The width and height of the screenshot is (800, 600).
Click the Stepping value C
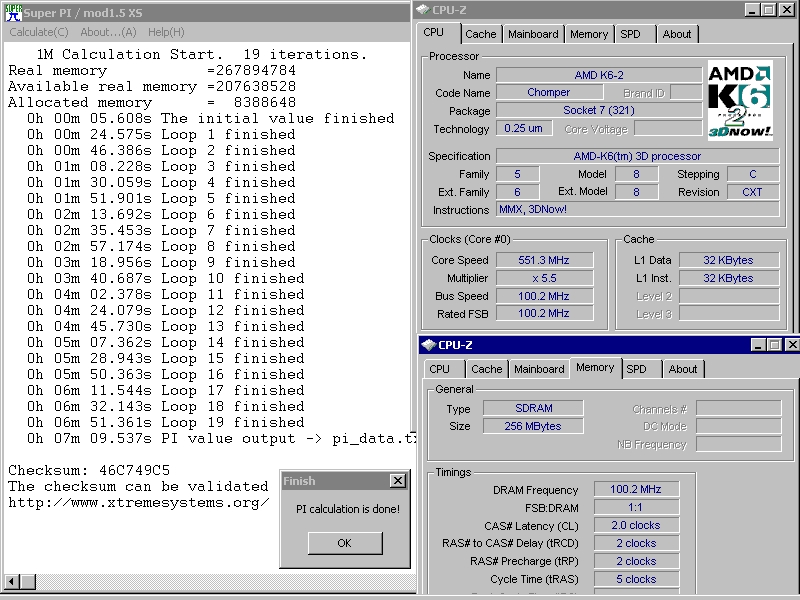[753, 174]
